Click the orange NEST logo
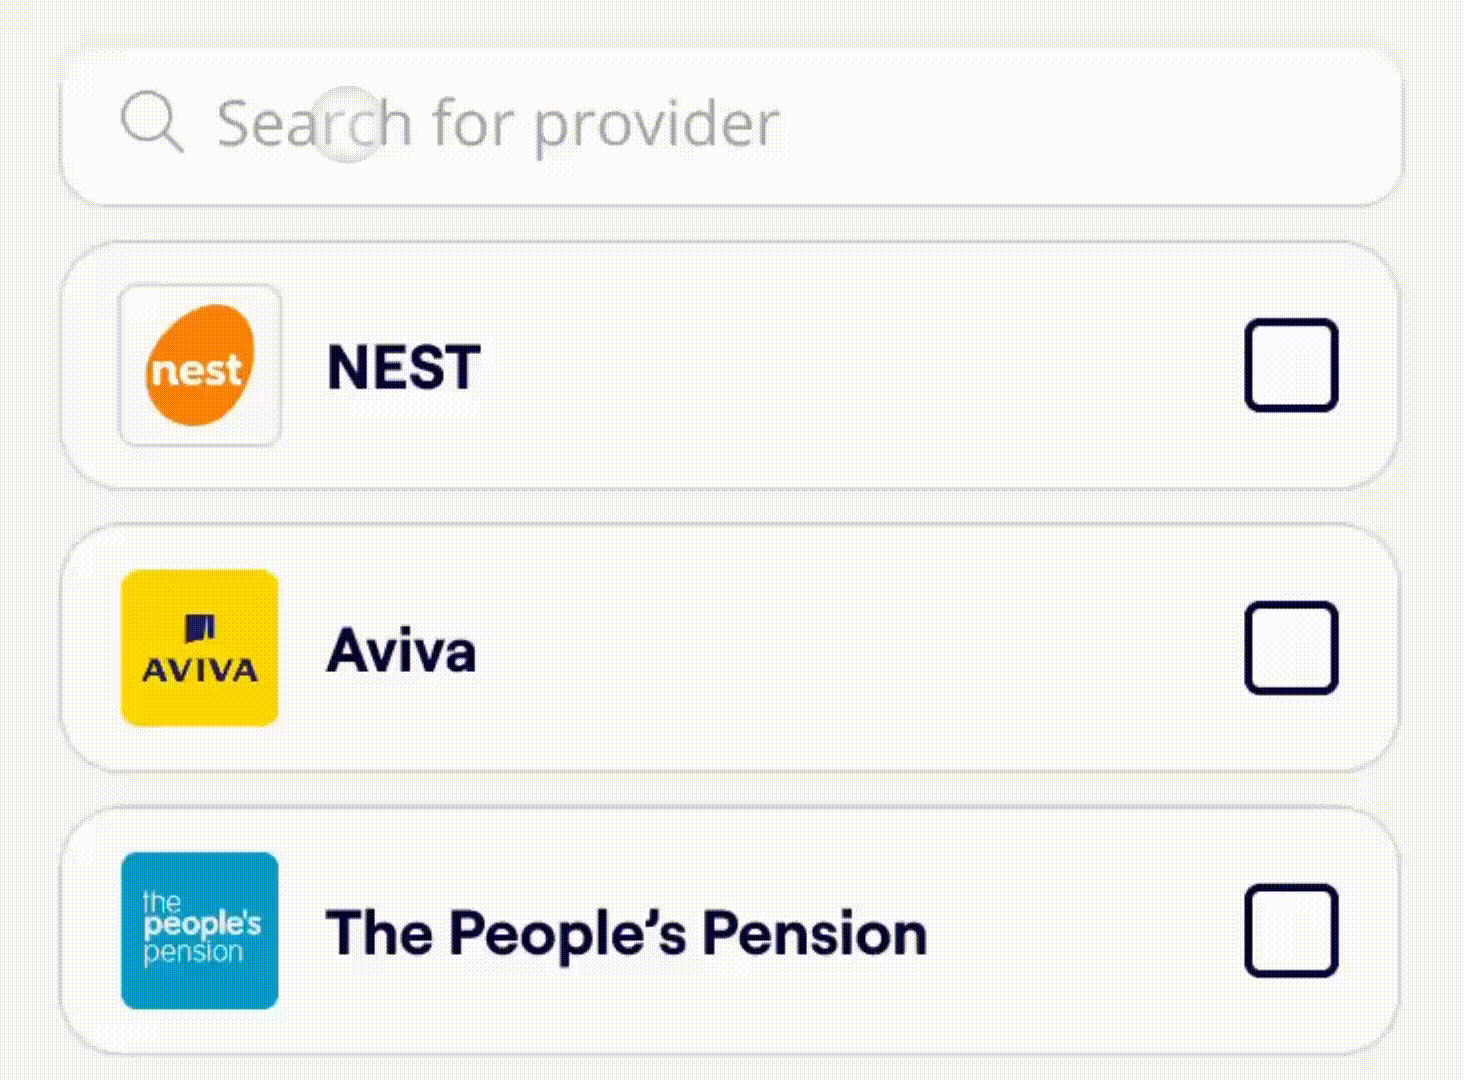 click(200, 365)
